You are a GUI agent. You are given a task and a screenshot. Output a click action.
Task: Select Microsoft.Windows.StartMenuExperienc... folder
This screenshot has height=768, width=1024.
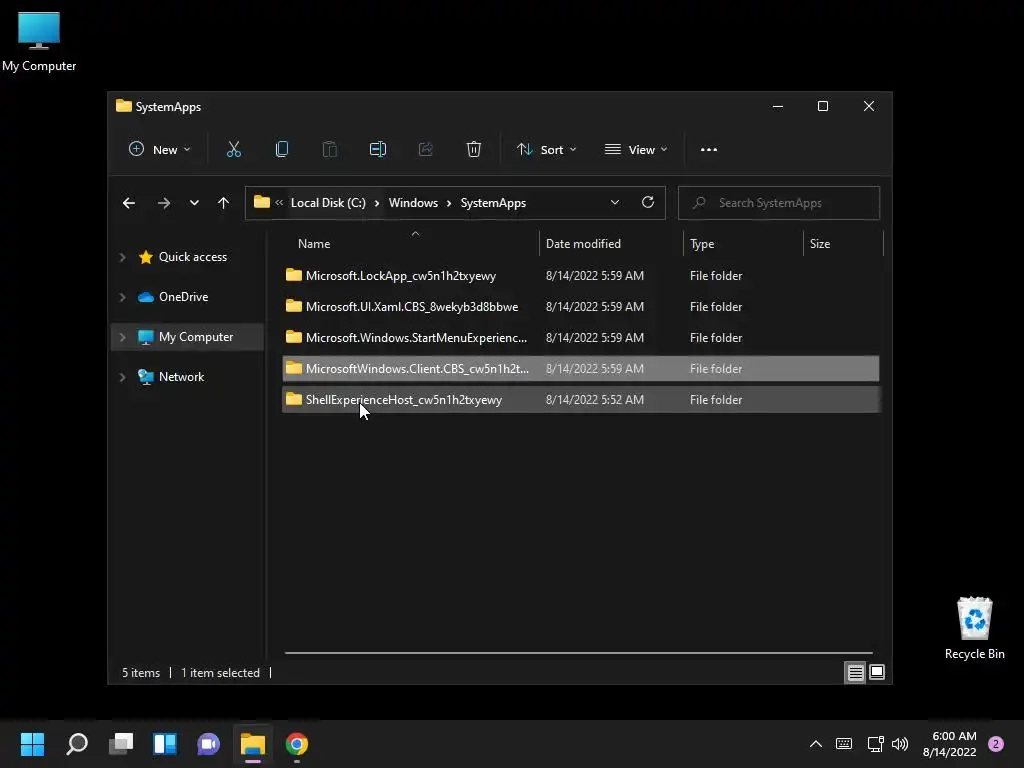click(581, 338)
